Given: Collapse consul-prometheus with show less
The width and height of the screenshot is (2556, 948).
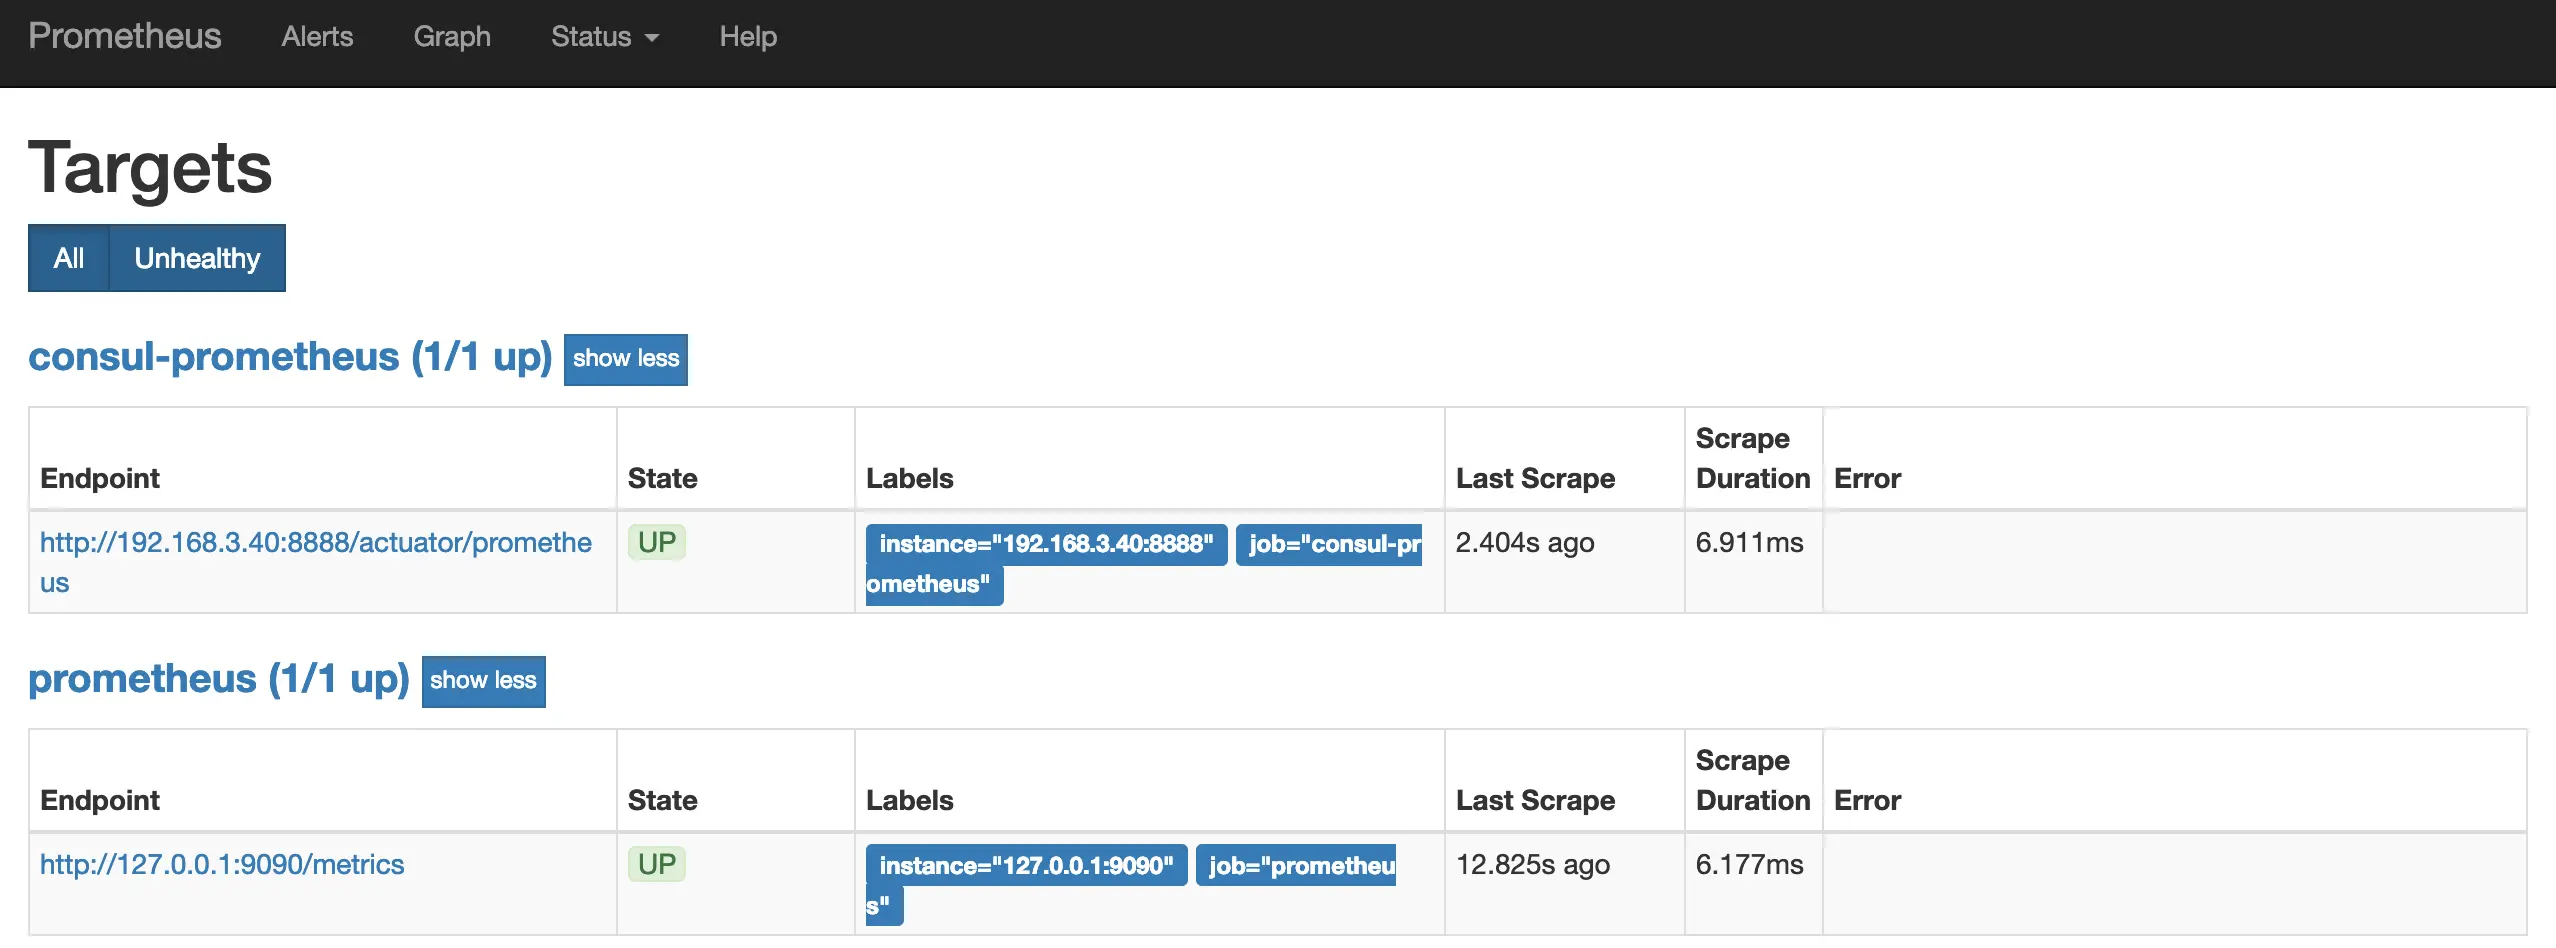Looking at the screenshot, I should pos(625,359).
